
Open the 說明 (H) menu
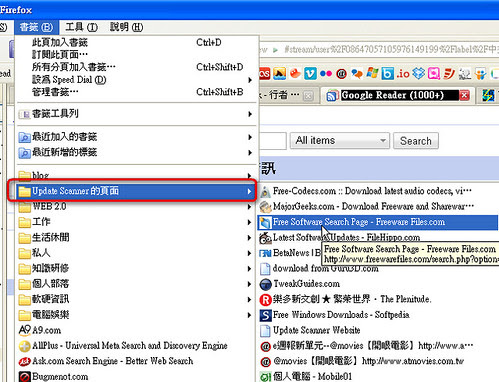[x=126, y=27]
